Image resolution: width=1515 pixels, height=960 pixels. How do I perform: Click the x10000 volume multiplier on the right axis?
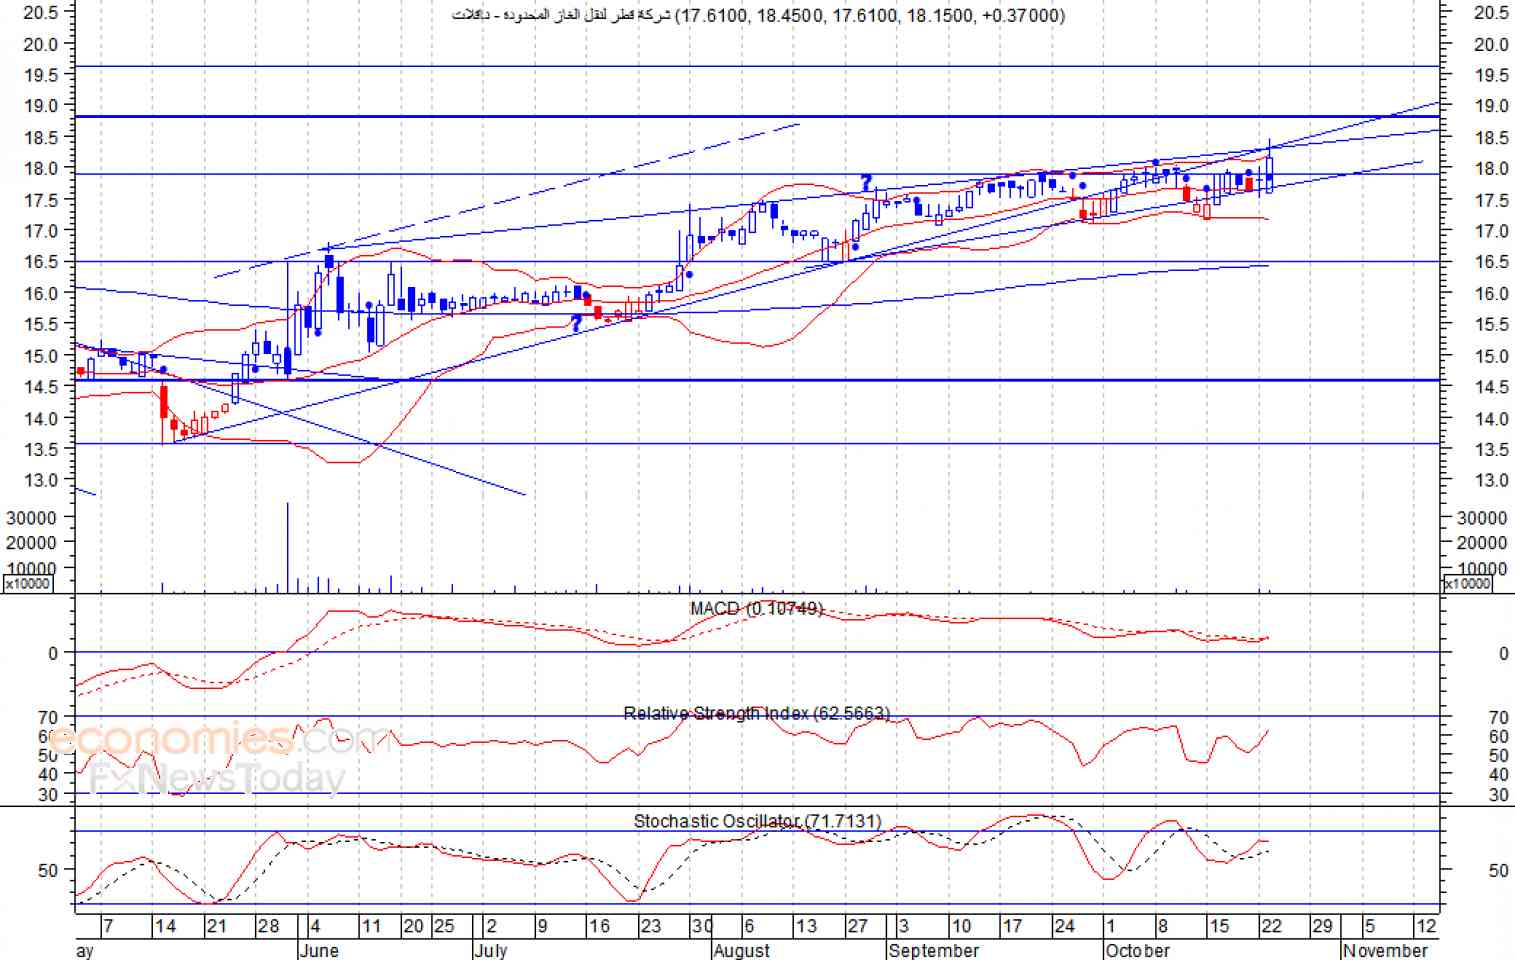point(1469,584)
